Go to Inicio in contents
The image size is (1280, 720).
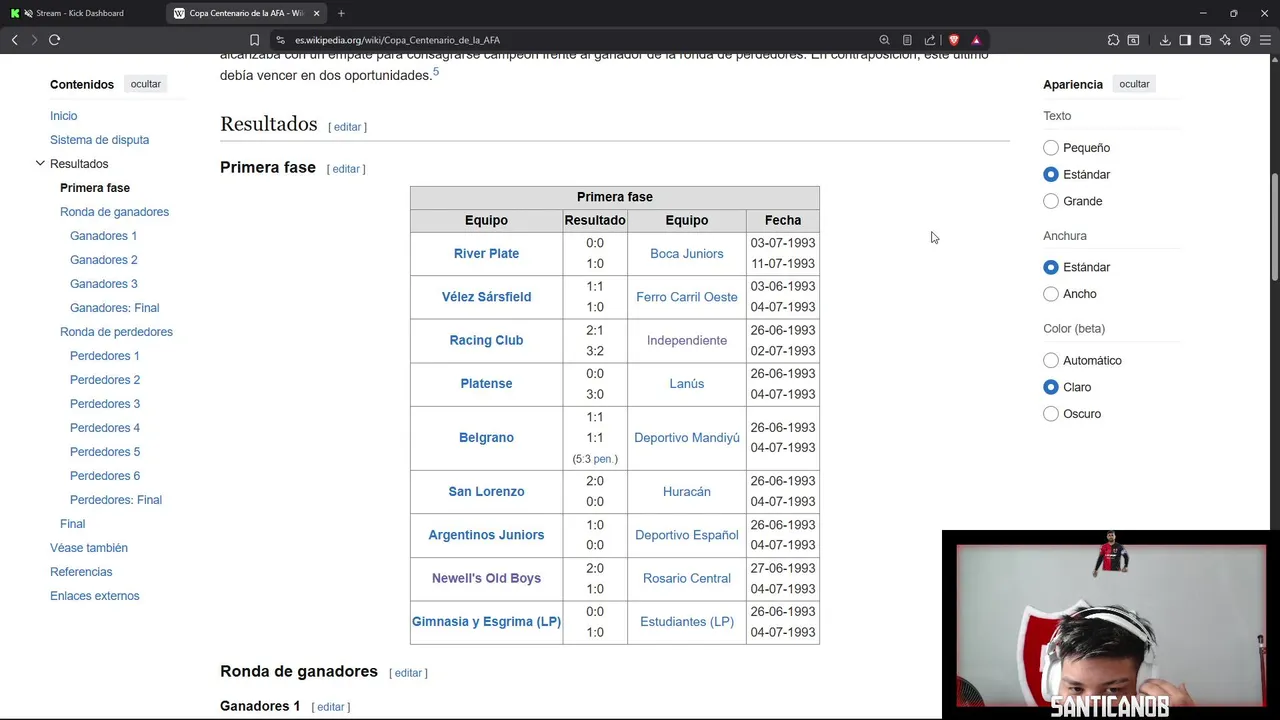coord(63,116)
